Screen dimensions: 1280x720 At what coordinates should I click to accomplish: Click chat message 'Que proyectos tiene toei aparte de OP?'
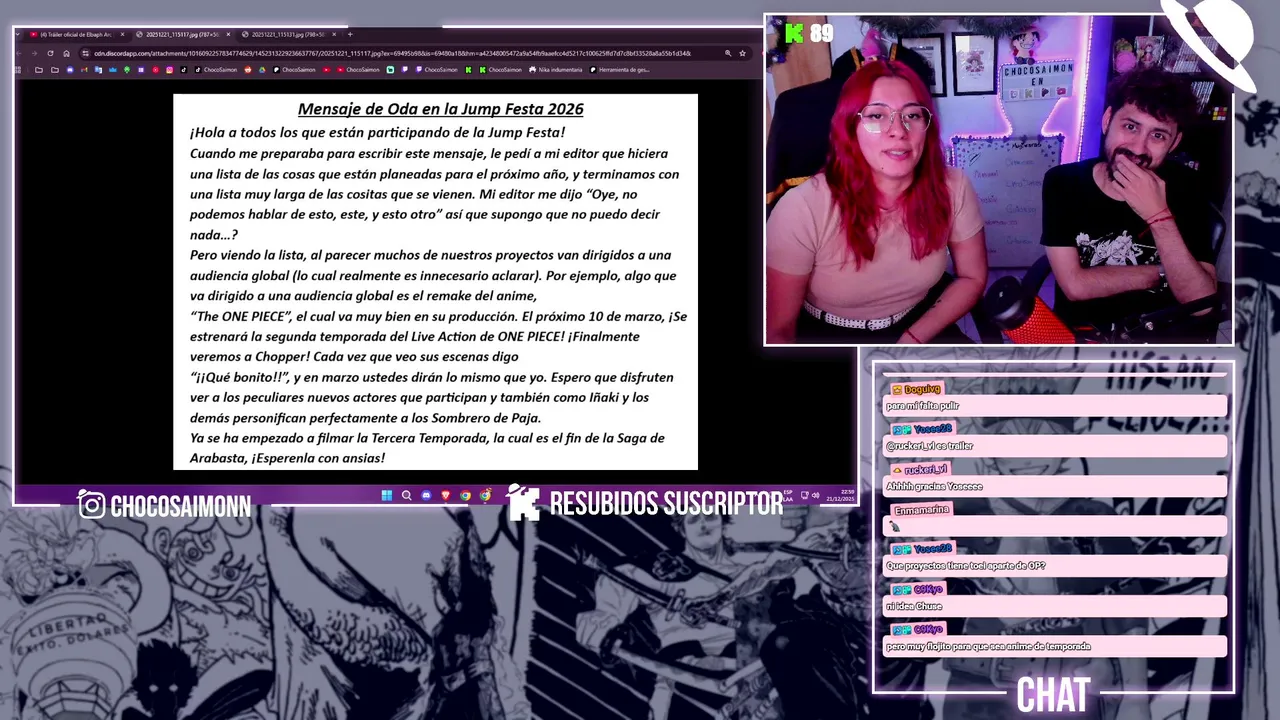click(x=966, y=566)
